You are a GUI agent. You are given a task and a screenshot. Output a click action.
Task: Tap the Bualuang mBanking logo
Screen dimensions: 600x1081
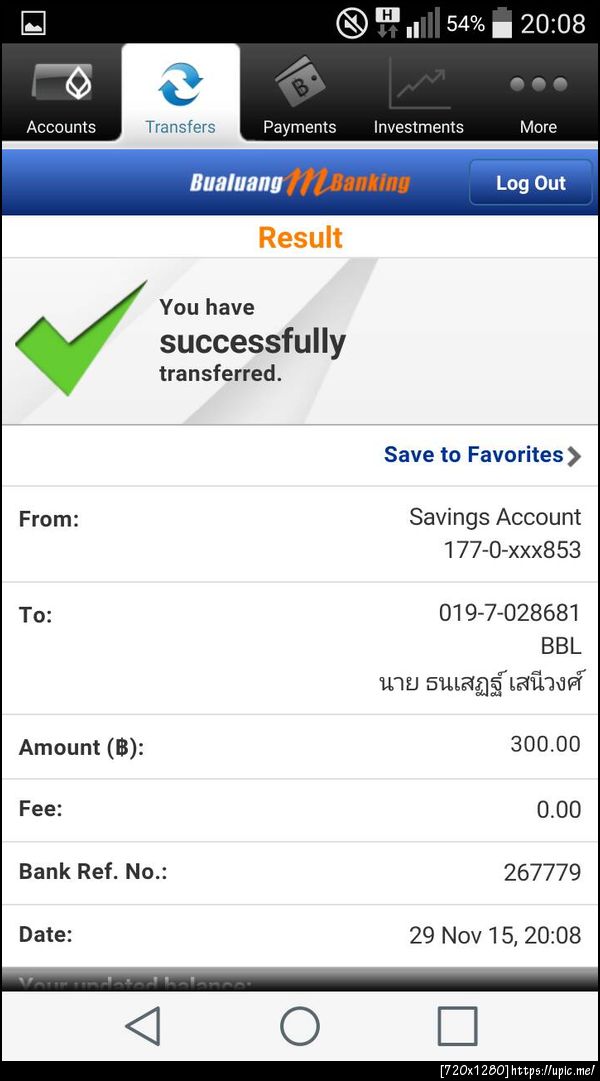(x=300, y=183)
